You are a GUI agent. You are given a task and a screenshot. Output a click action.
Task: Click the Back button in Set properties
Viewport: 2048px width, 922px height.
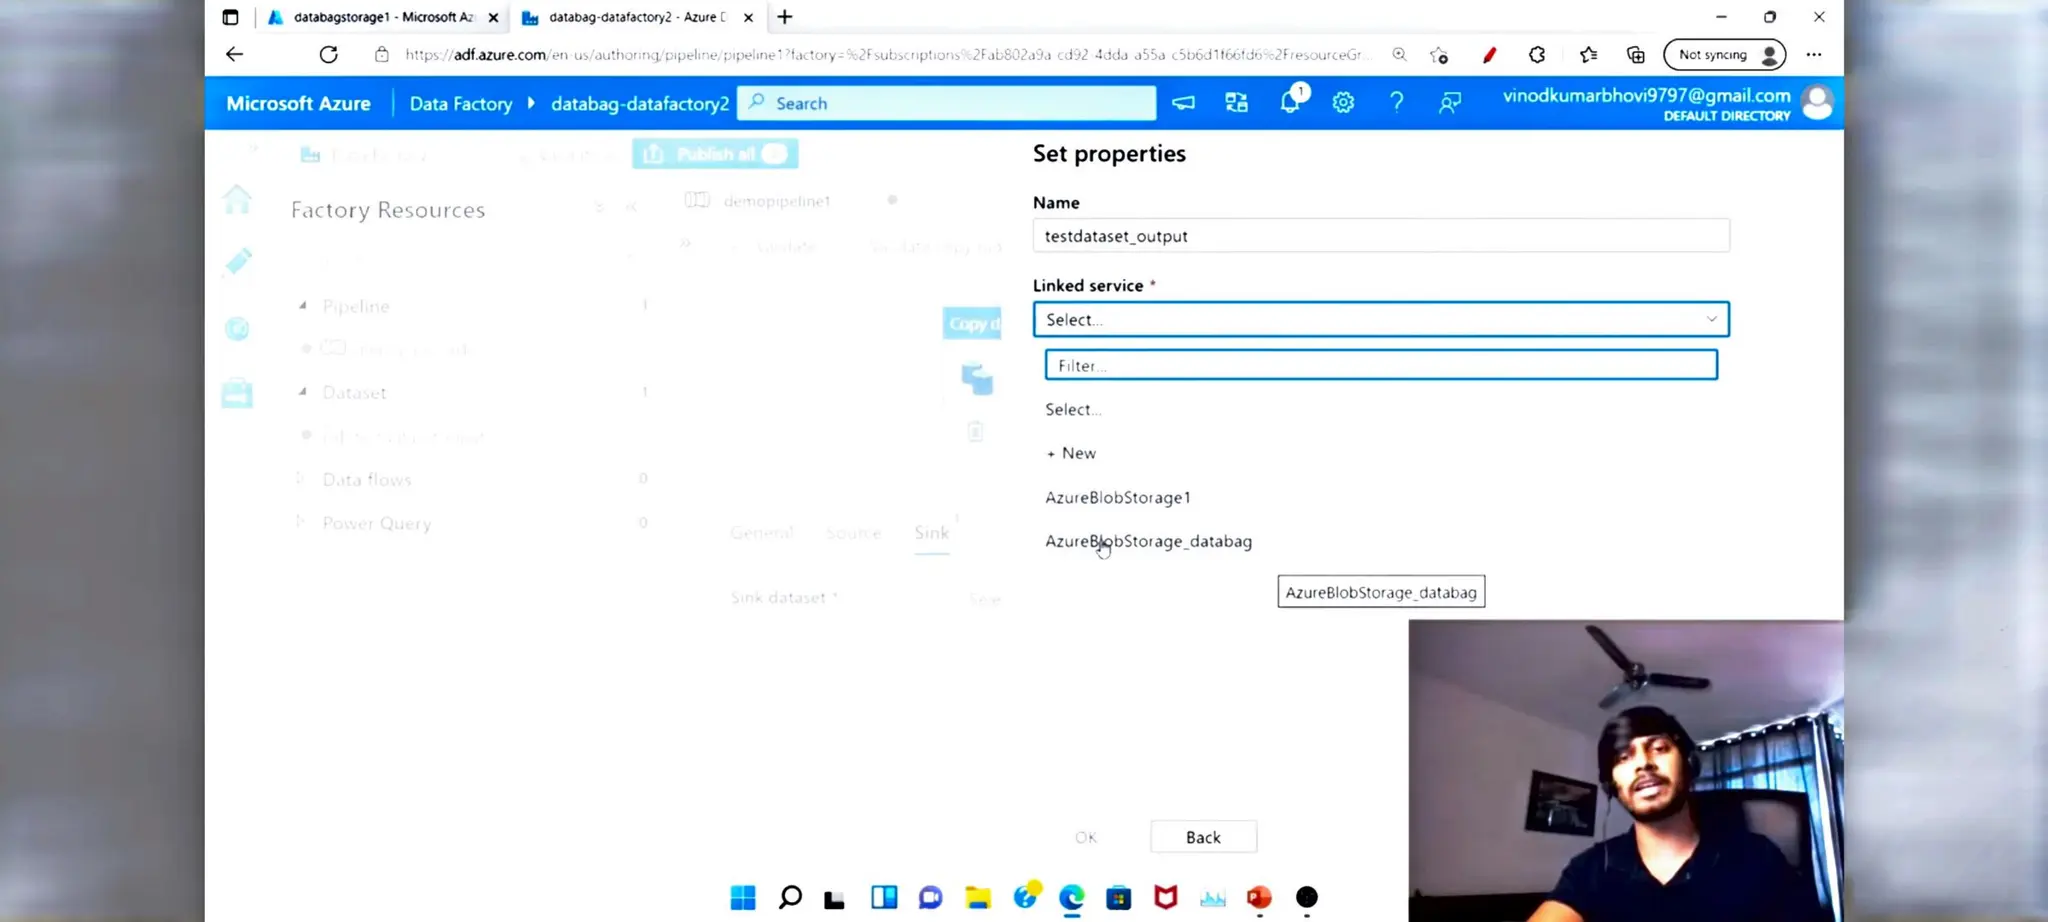click(x=1203, y=837)
